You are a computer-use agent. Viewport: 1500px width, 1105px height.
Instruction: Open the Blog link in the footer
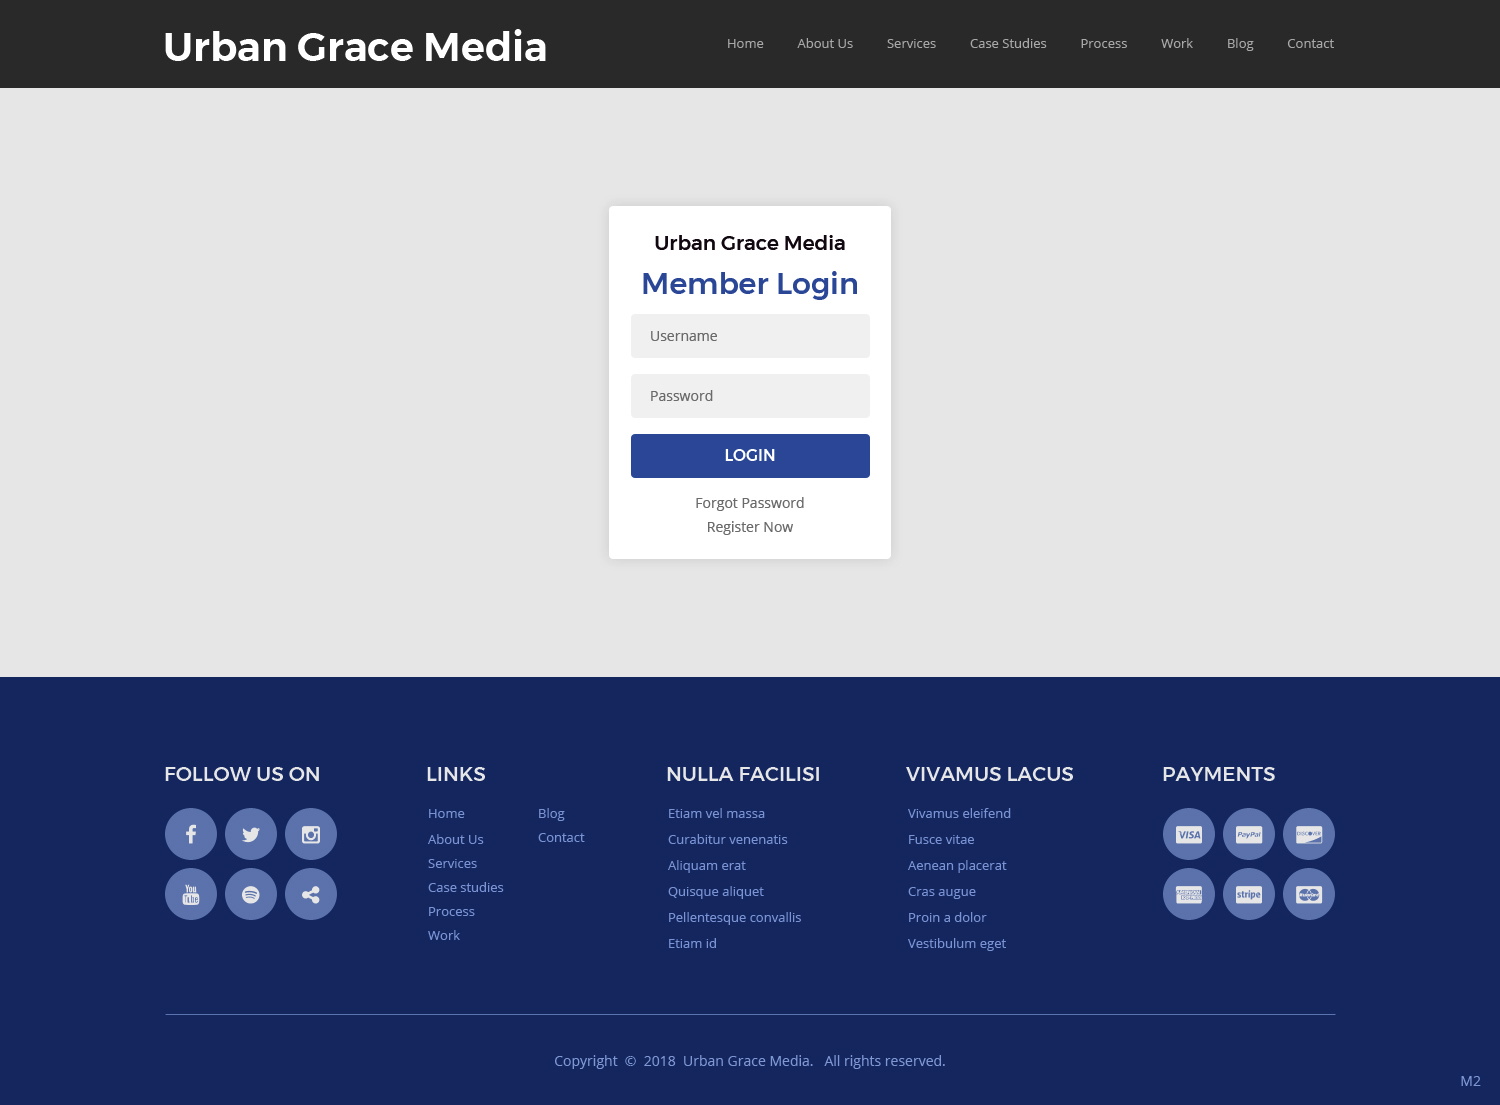(x=551, y=813)
